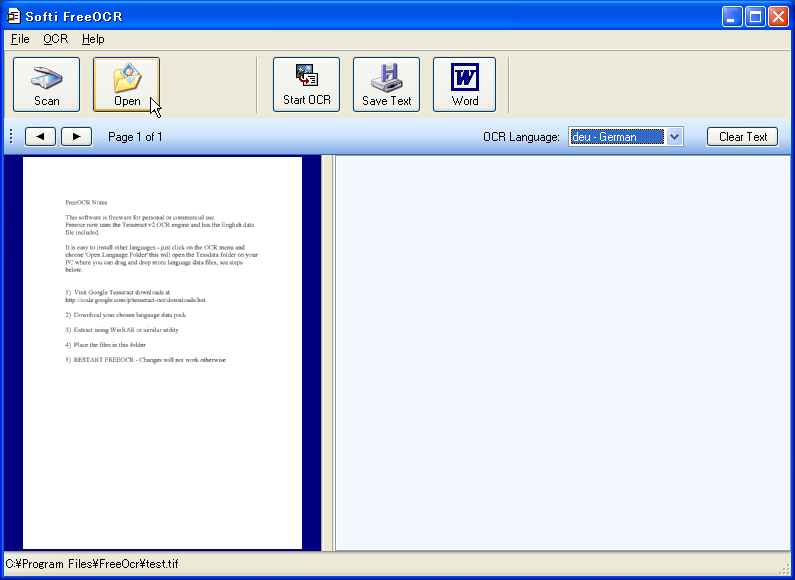Run Start OCR on the page
The width and height of the screenshot is (795, 580).
tap(306, 84)
